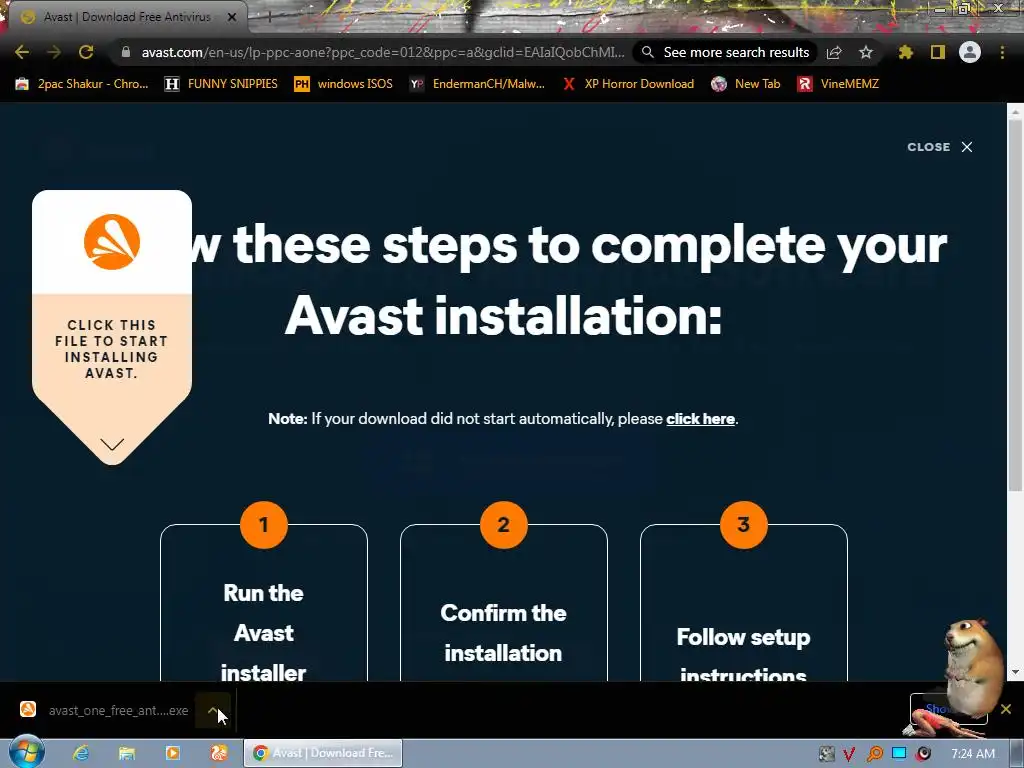View site security lock info
The width and height of the screenshot is (1024, 768).
click(x=126, y=52)
